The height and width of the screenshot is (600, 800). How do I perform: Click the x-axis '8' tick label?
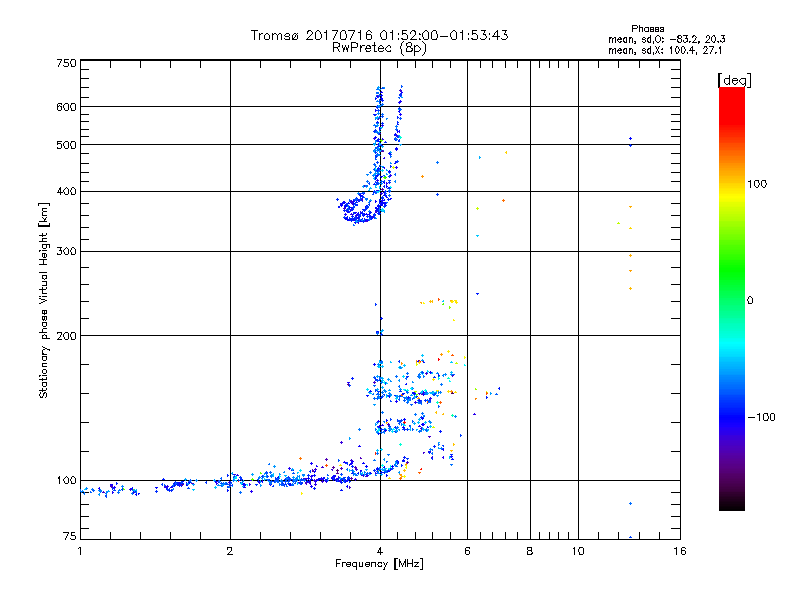tap(530, 551)
